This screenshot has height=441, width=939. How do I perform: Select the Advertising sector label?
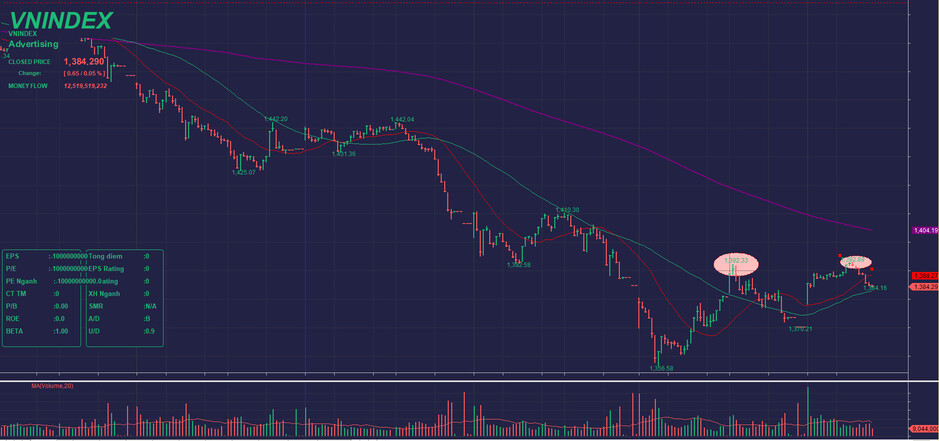(x=34, y=44)
